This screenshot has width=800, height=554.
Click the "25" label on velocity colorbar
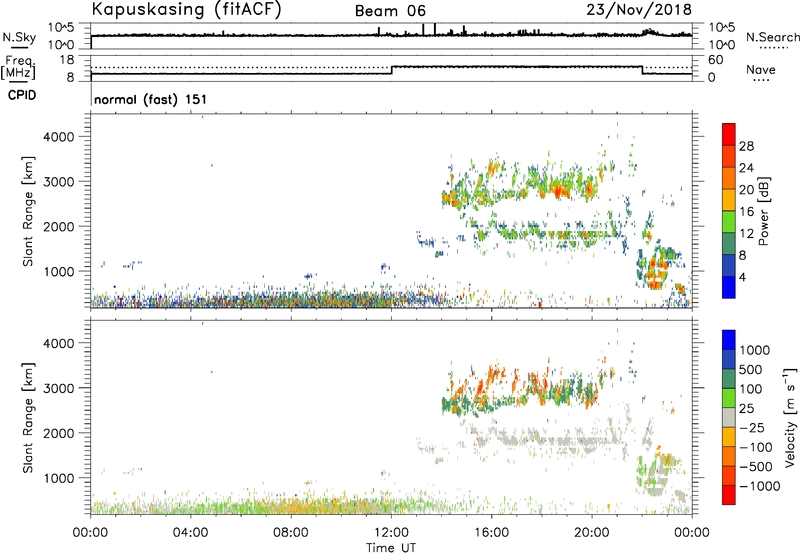747,409
